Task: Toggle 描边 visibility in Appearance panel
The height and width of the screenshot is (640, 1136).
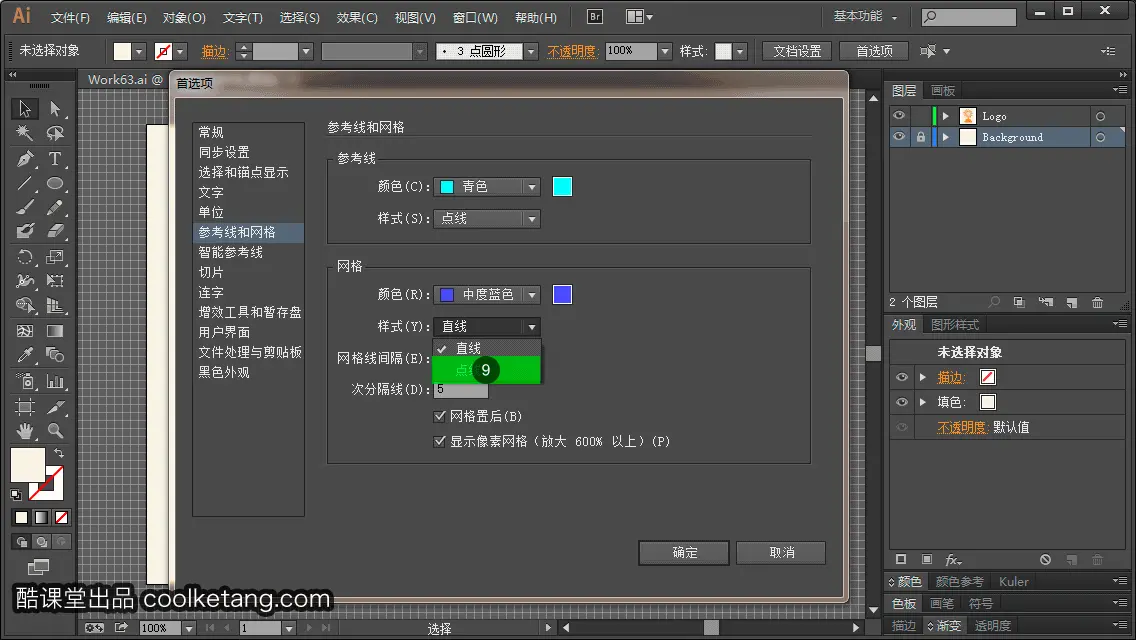Action: click(x=901, y=377)
